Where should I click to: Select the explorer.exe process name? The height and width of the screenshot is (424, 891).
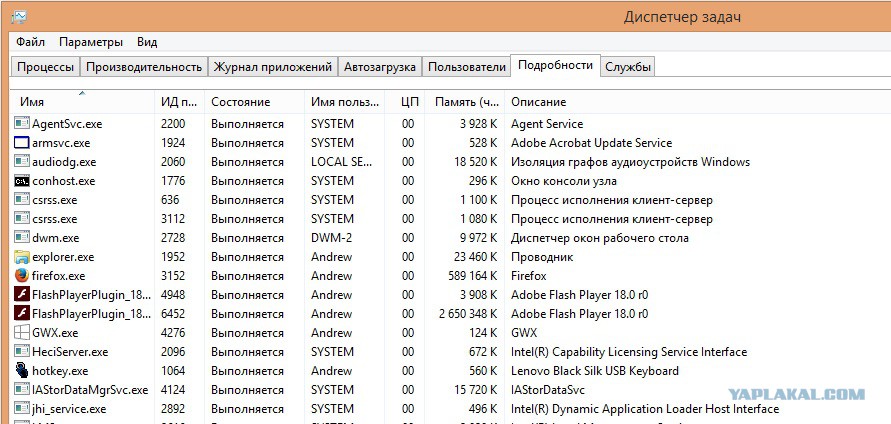[63, 257]
